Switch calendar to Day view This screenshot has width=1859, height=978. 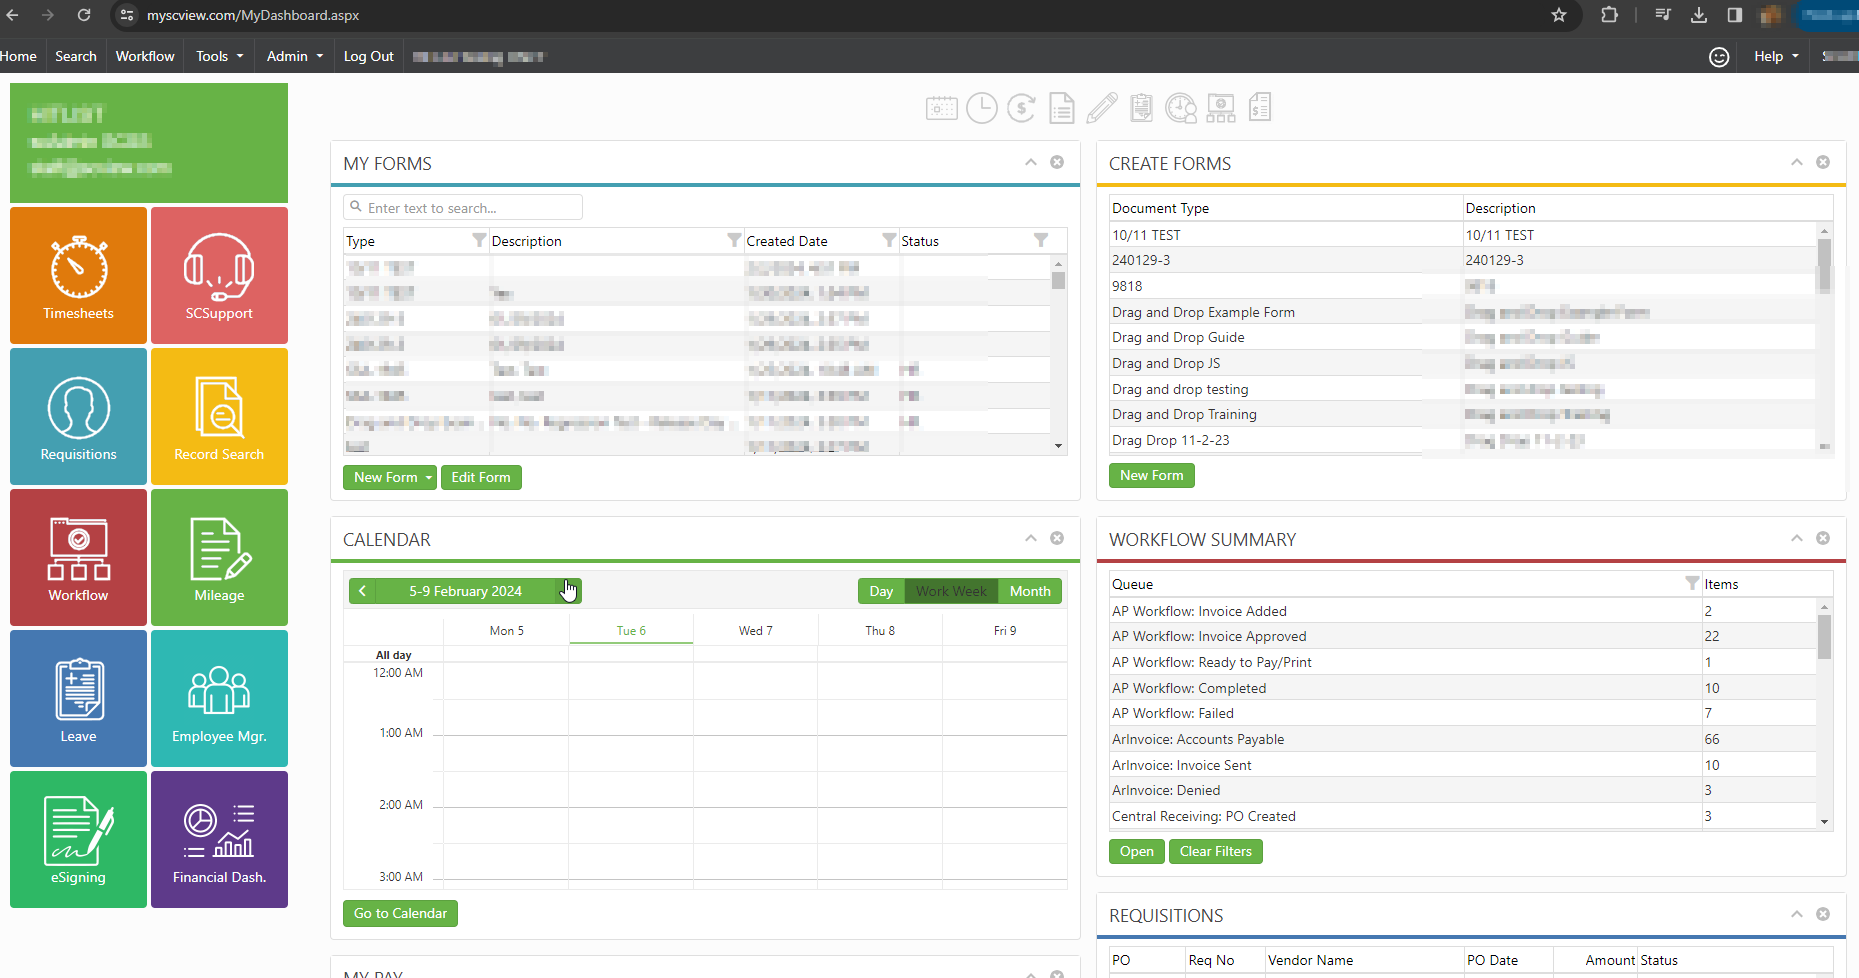[881, 591]
